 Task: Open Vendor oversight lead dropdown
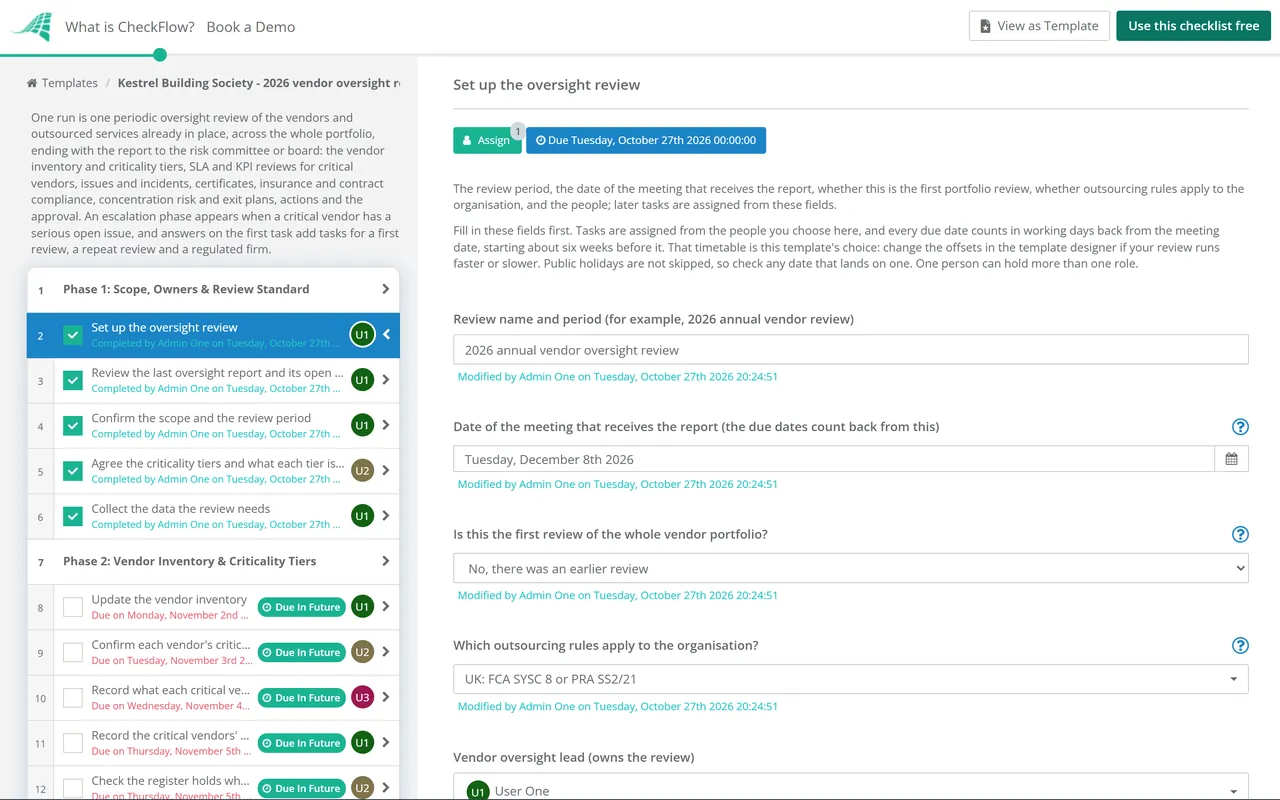click(851, 787)
